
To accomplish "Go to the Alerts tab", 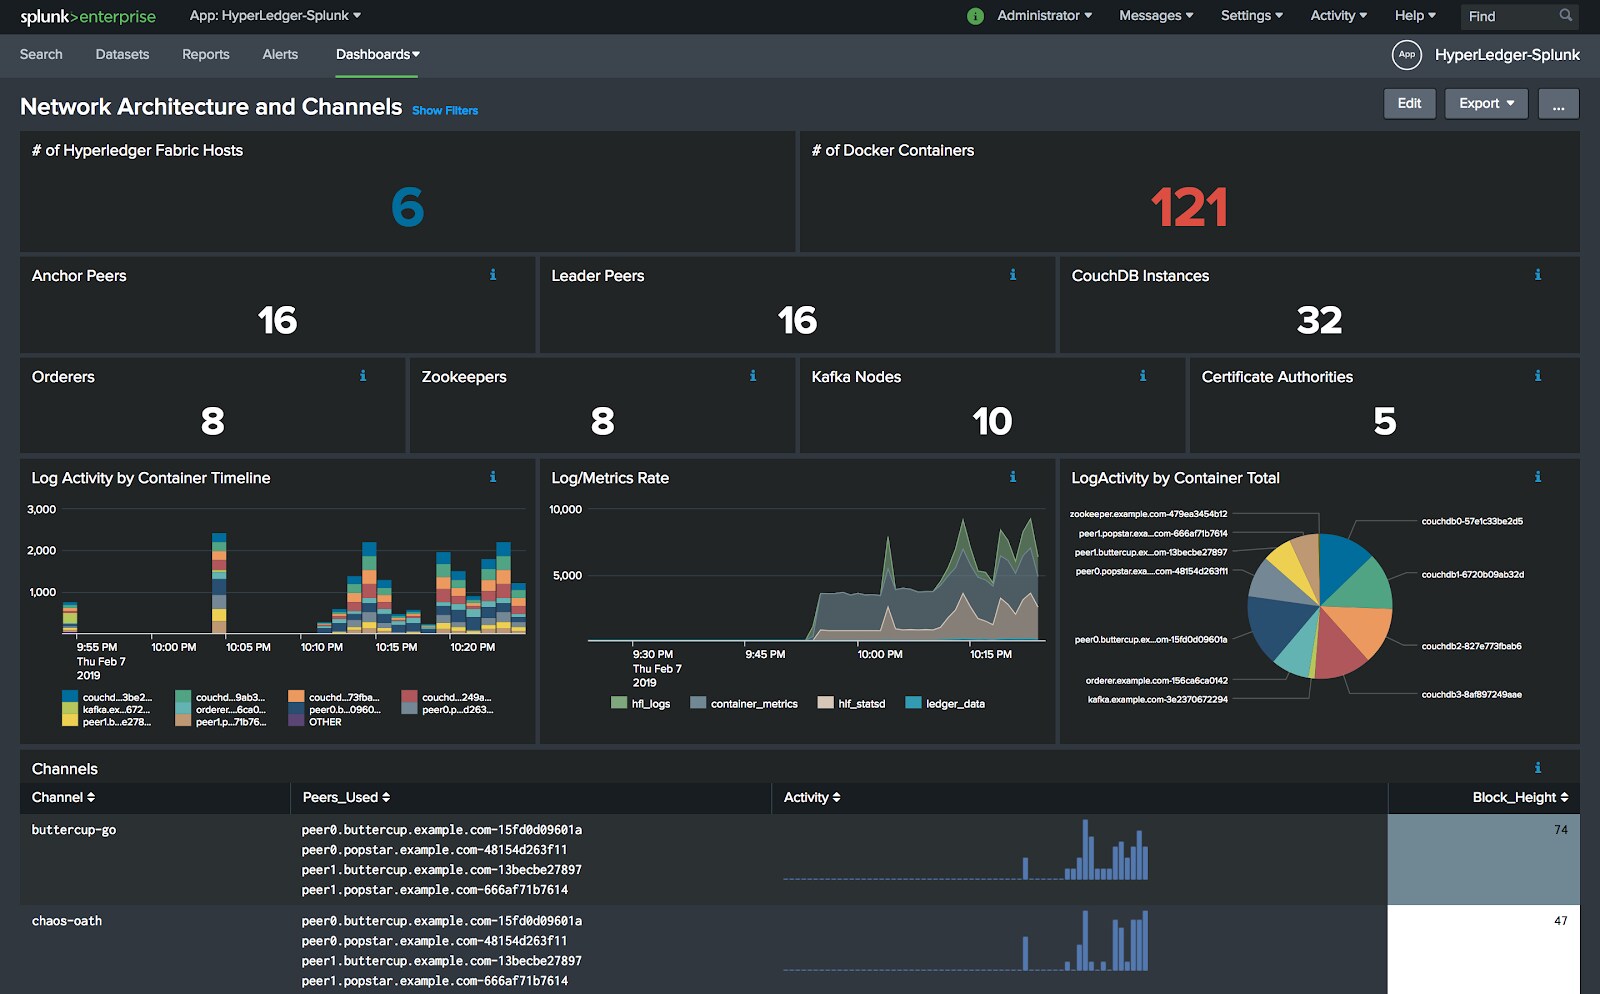I will click(280, 54).
